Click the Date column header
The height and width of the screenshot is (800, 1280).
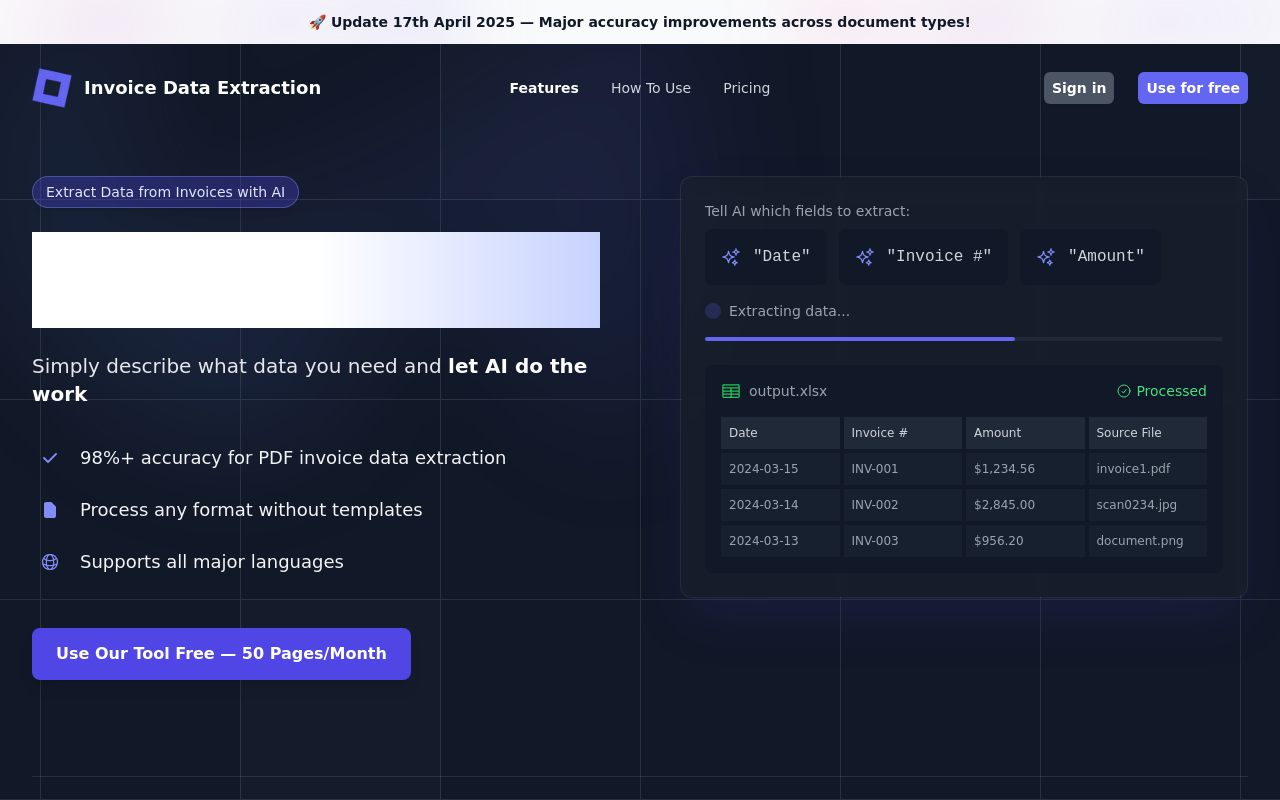[780, 433]
